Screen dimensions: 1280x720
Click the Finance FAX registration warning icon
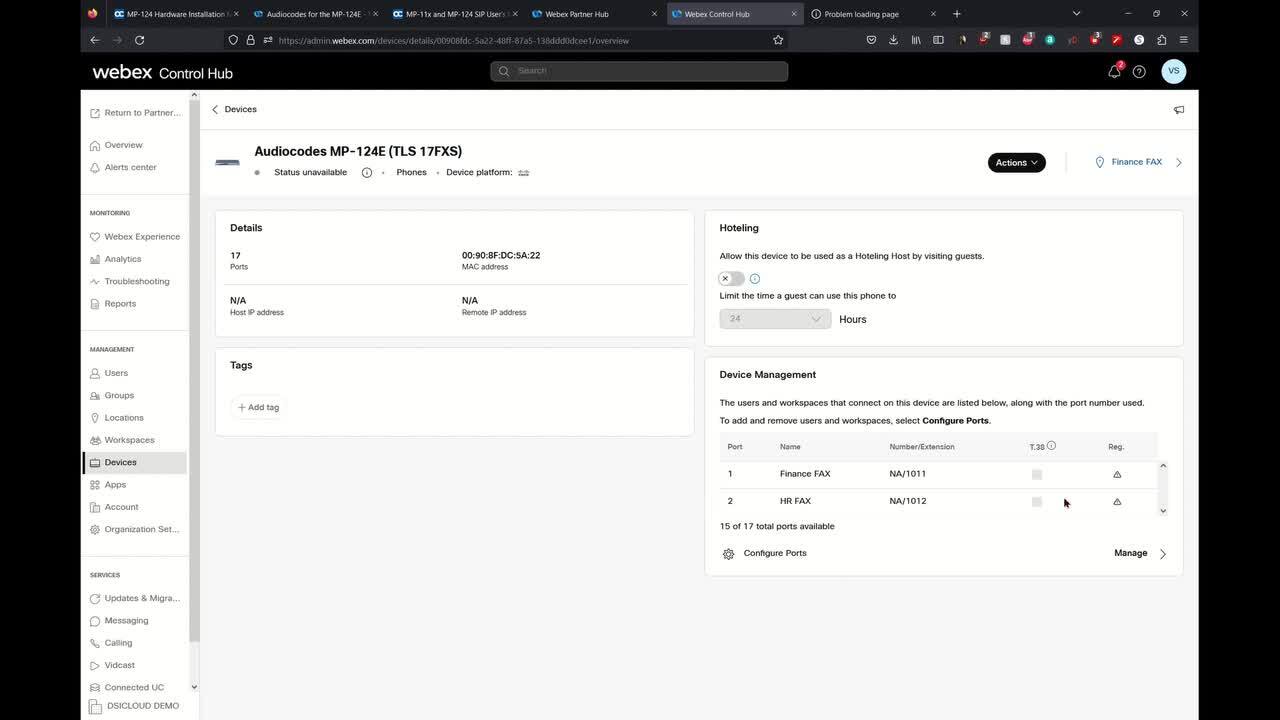(1117, 474)
